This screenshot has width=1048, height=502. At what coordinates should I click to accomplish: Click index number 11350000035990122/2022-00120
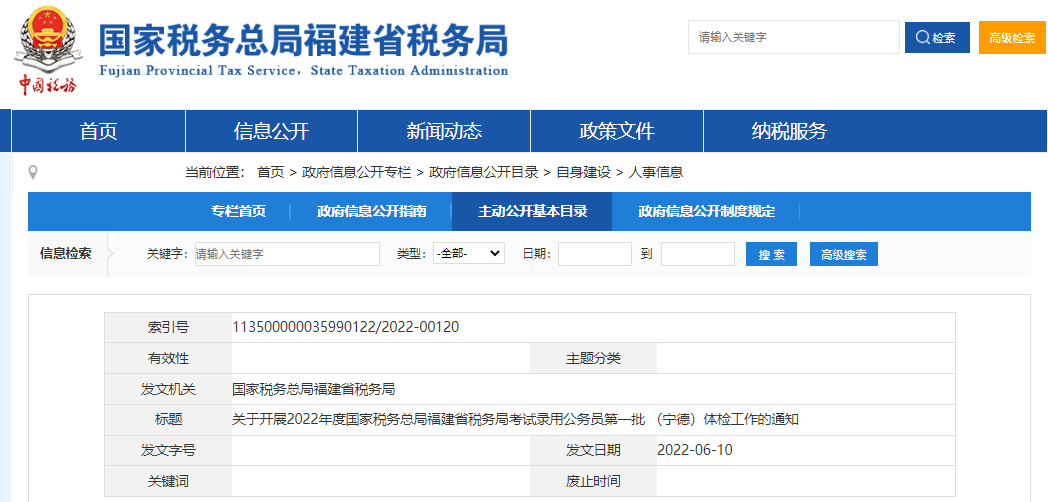[346, 328]
